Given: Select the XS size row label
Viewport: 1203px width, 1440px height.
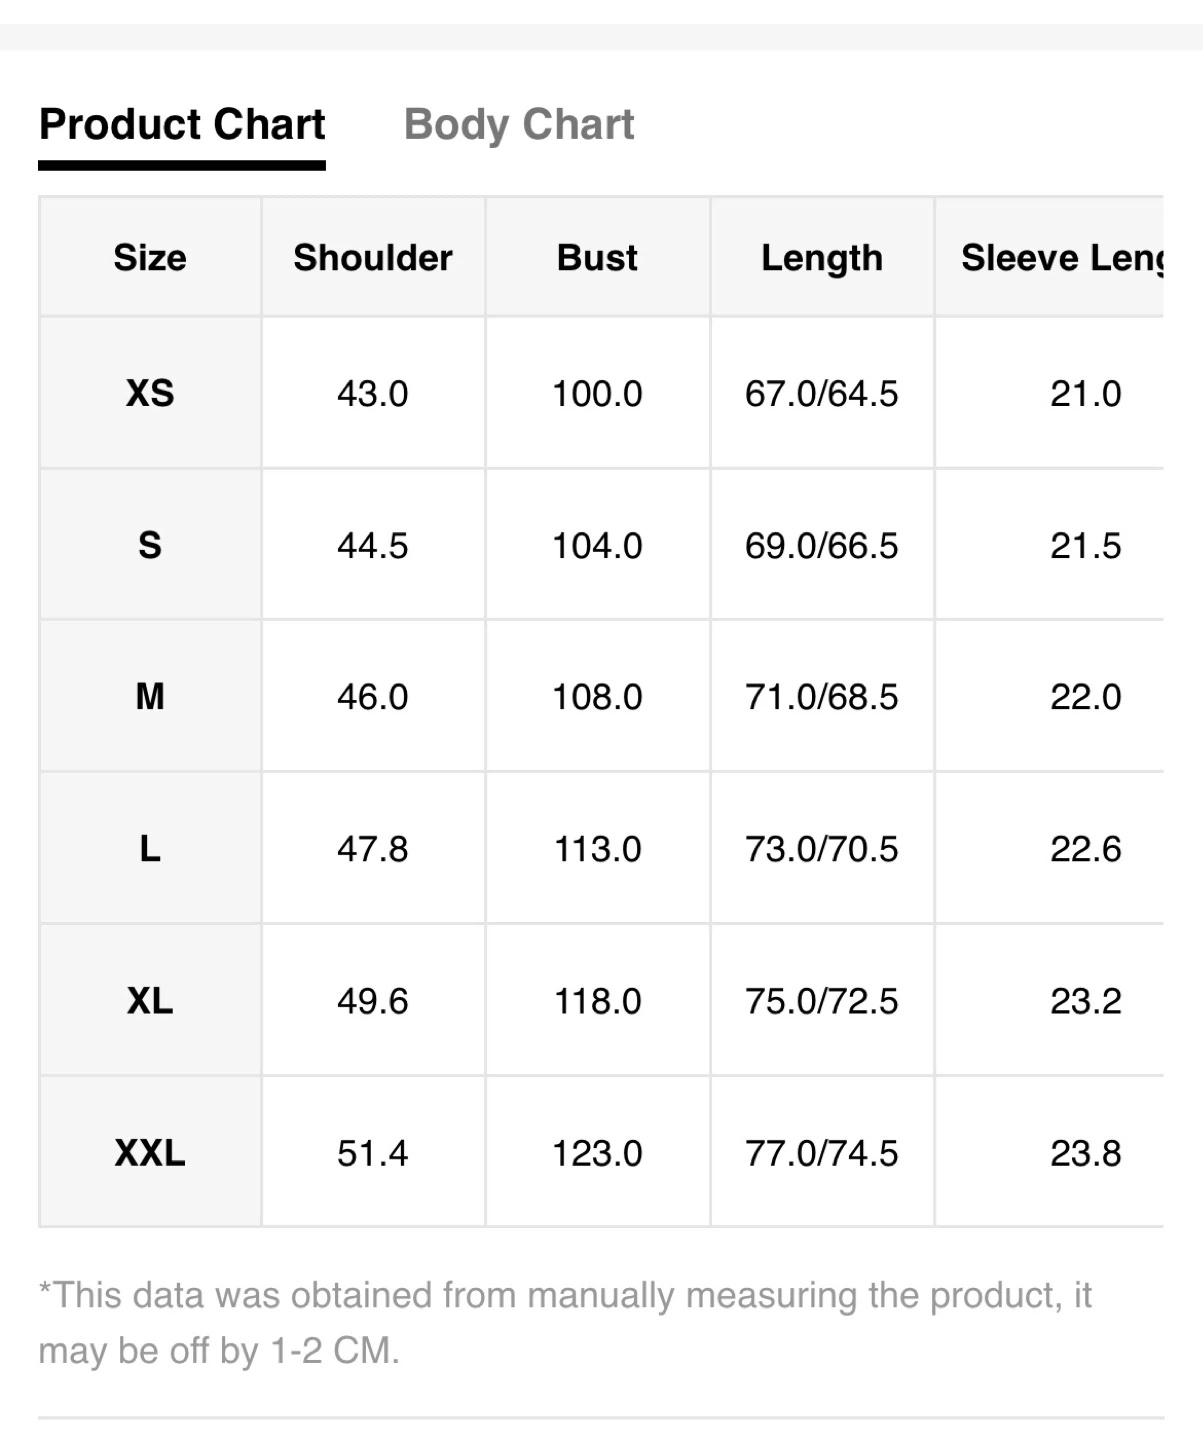Looking at the screenshot, I should (150, 393).
